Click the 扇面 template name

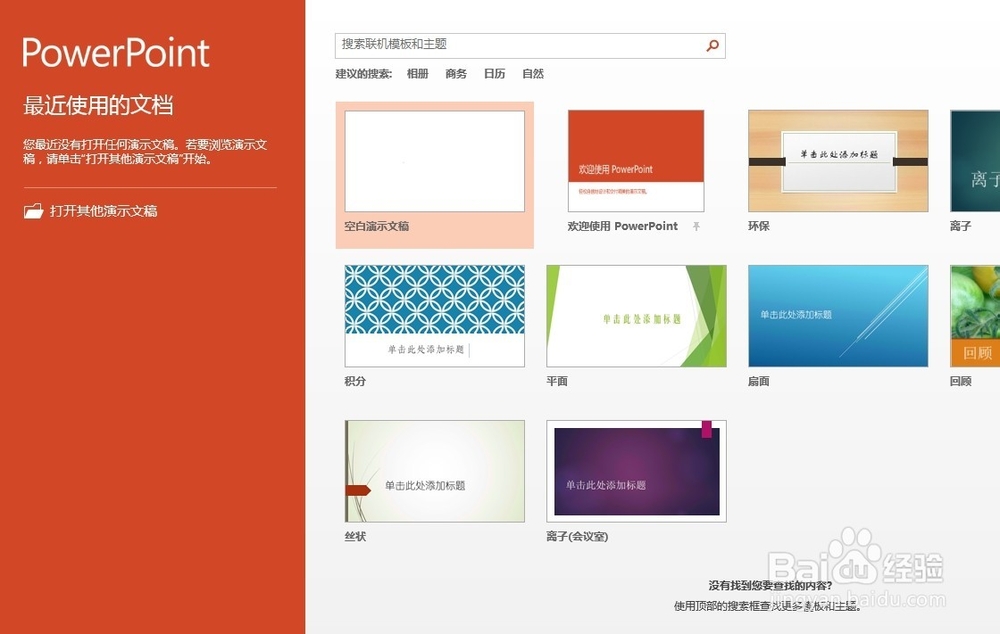759,381
